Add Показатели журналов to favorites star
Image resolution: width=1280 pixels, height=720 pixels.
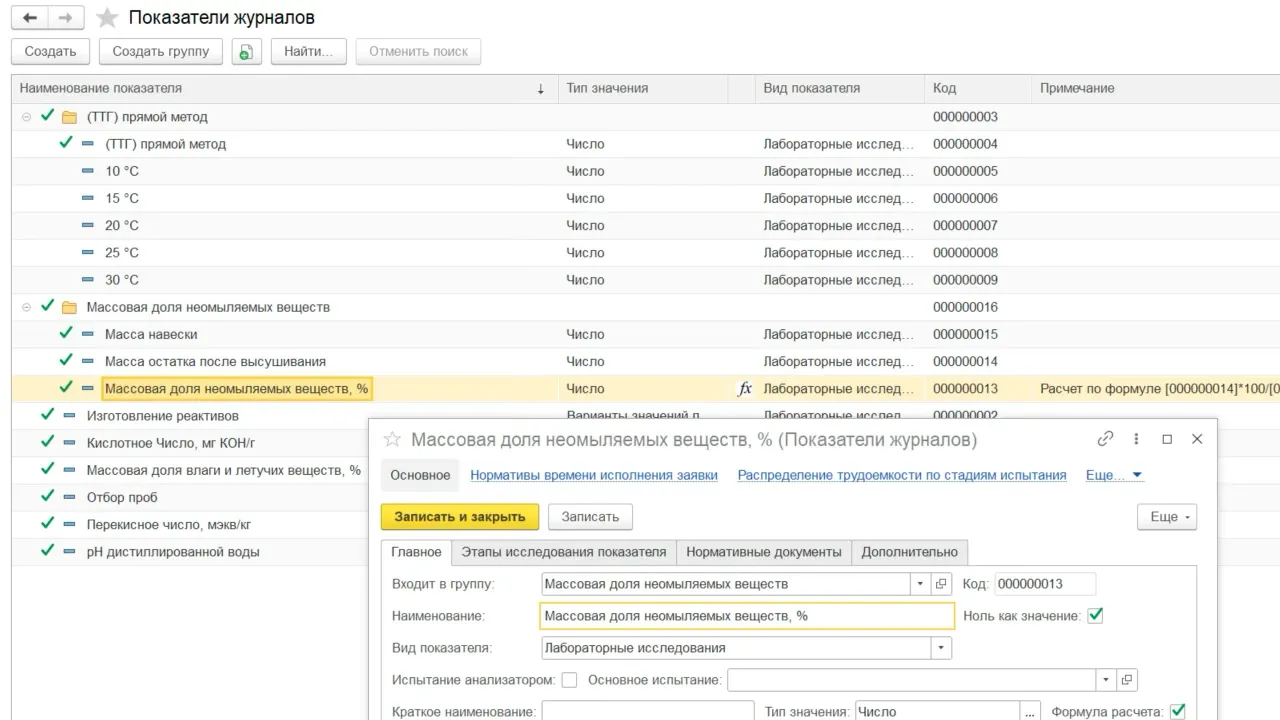click(107, 18)
